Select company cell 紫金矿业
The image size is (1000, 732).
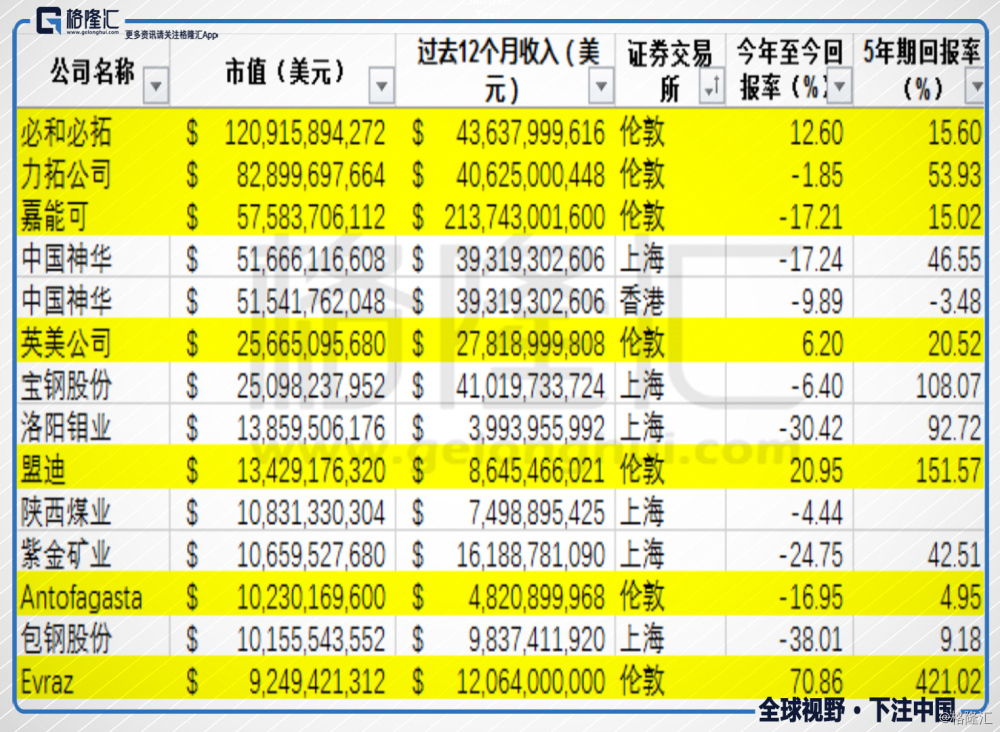66,554
